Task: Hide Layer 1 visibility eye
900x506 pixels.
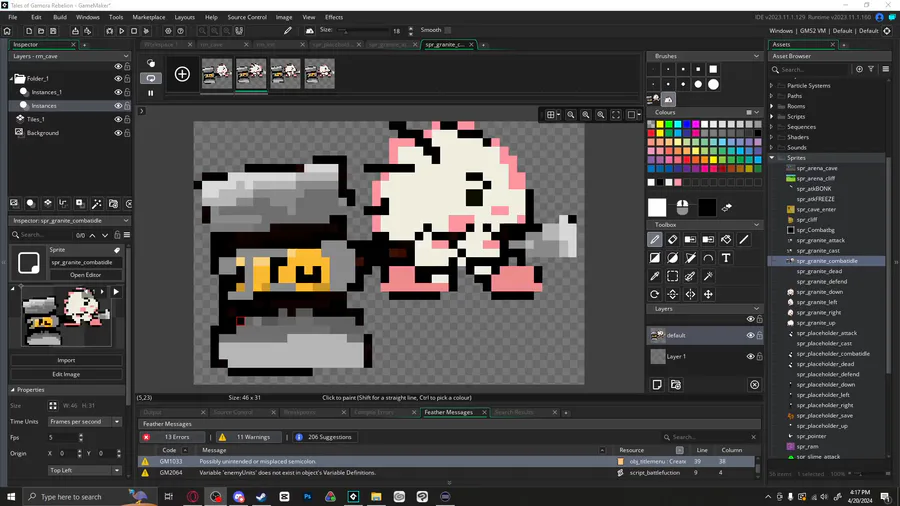Action: (x=750, y=357)
